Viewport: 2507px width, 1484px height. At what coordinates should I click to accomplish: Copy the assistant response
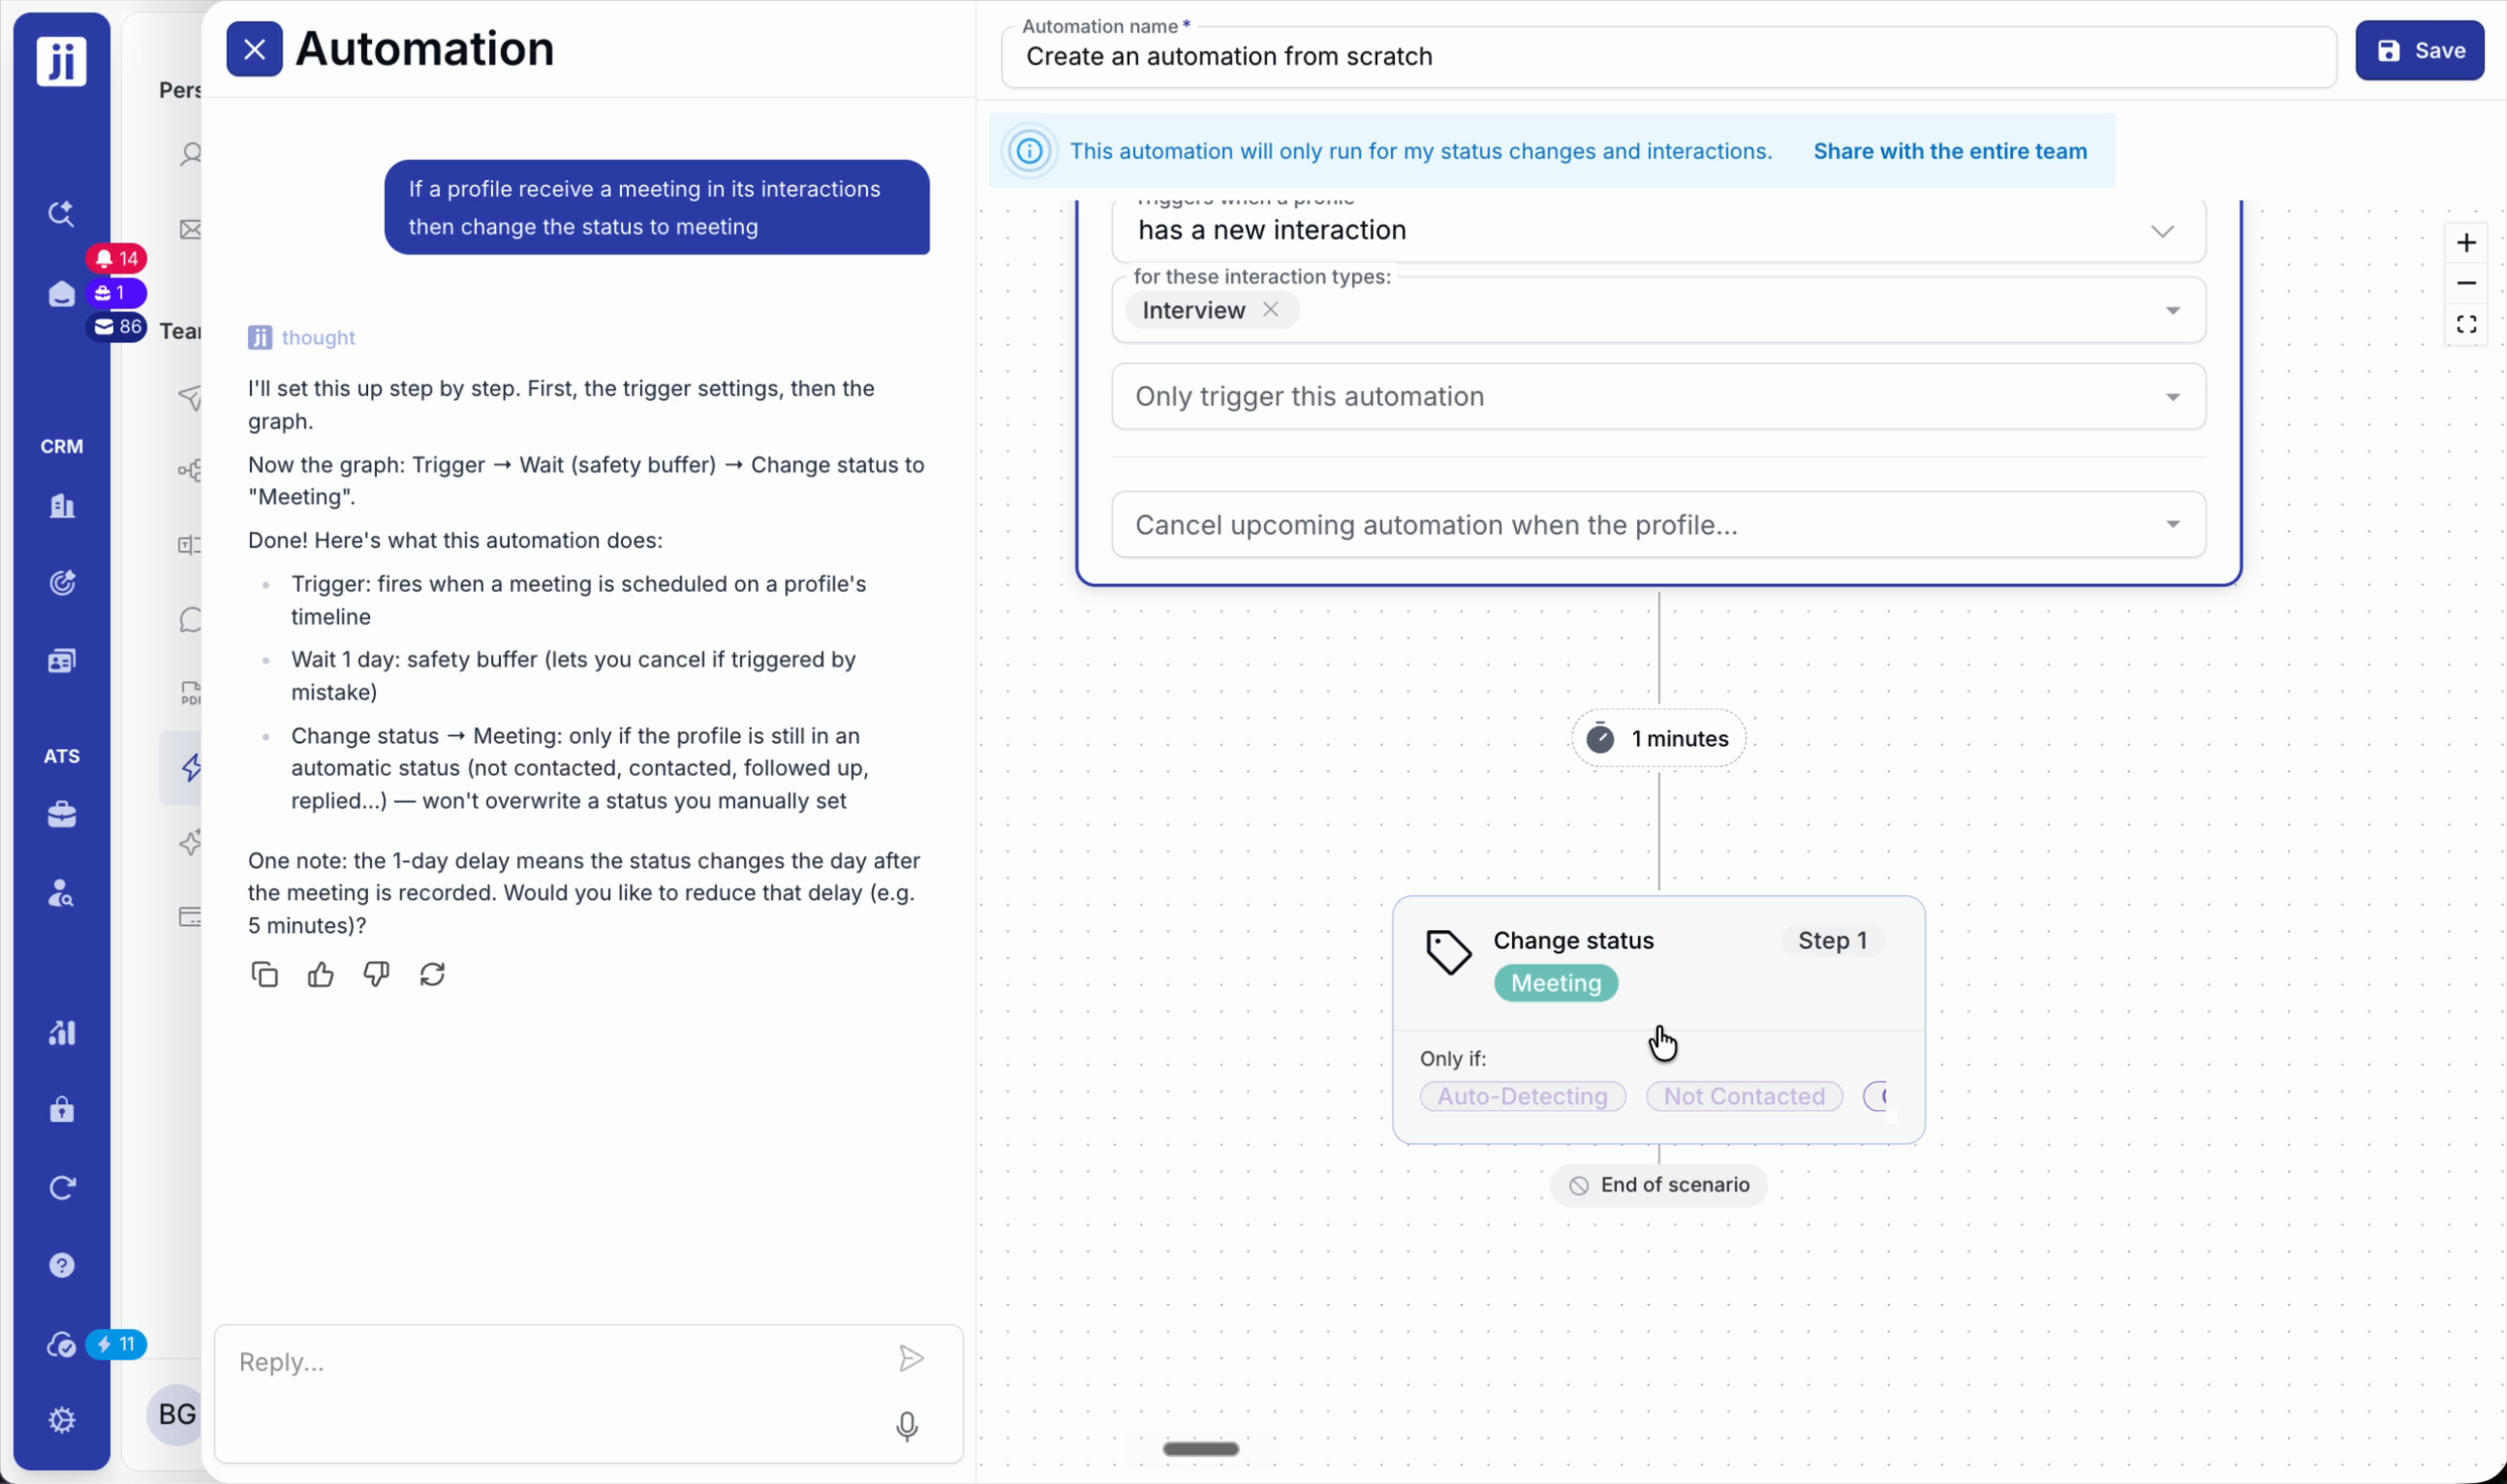click(x=265, y=974)
